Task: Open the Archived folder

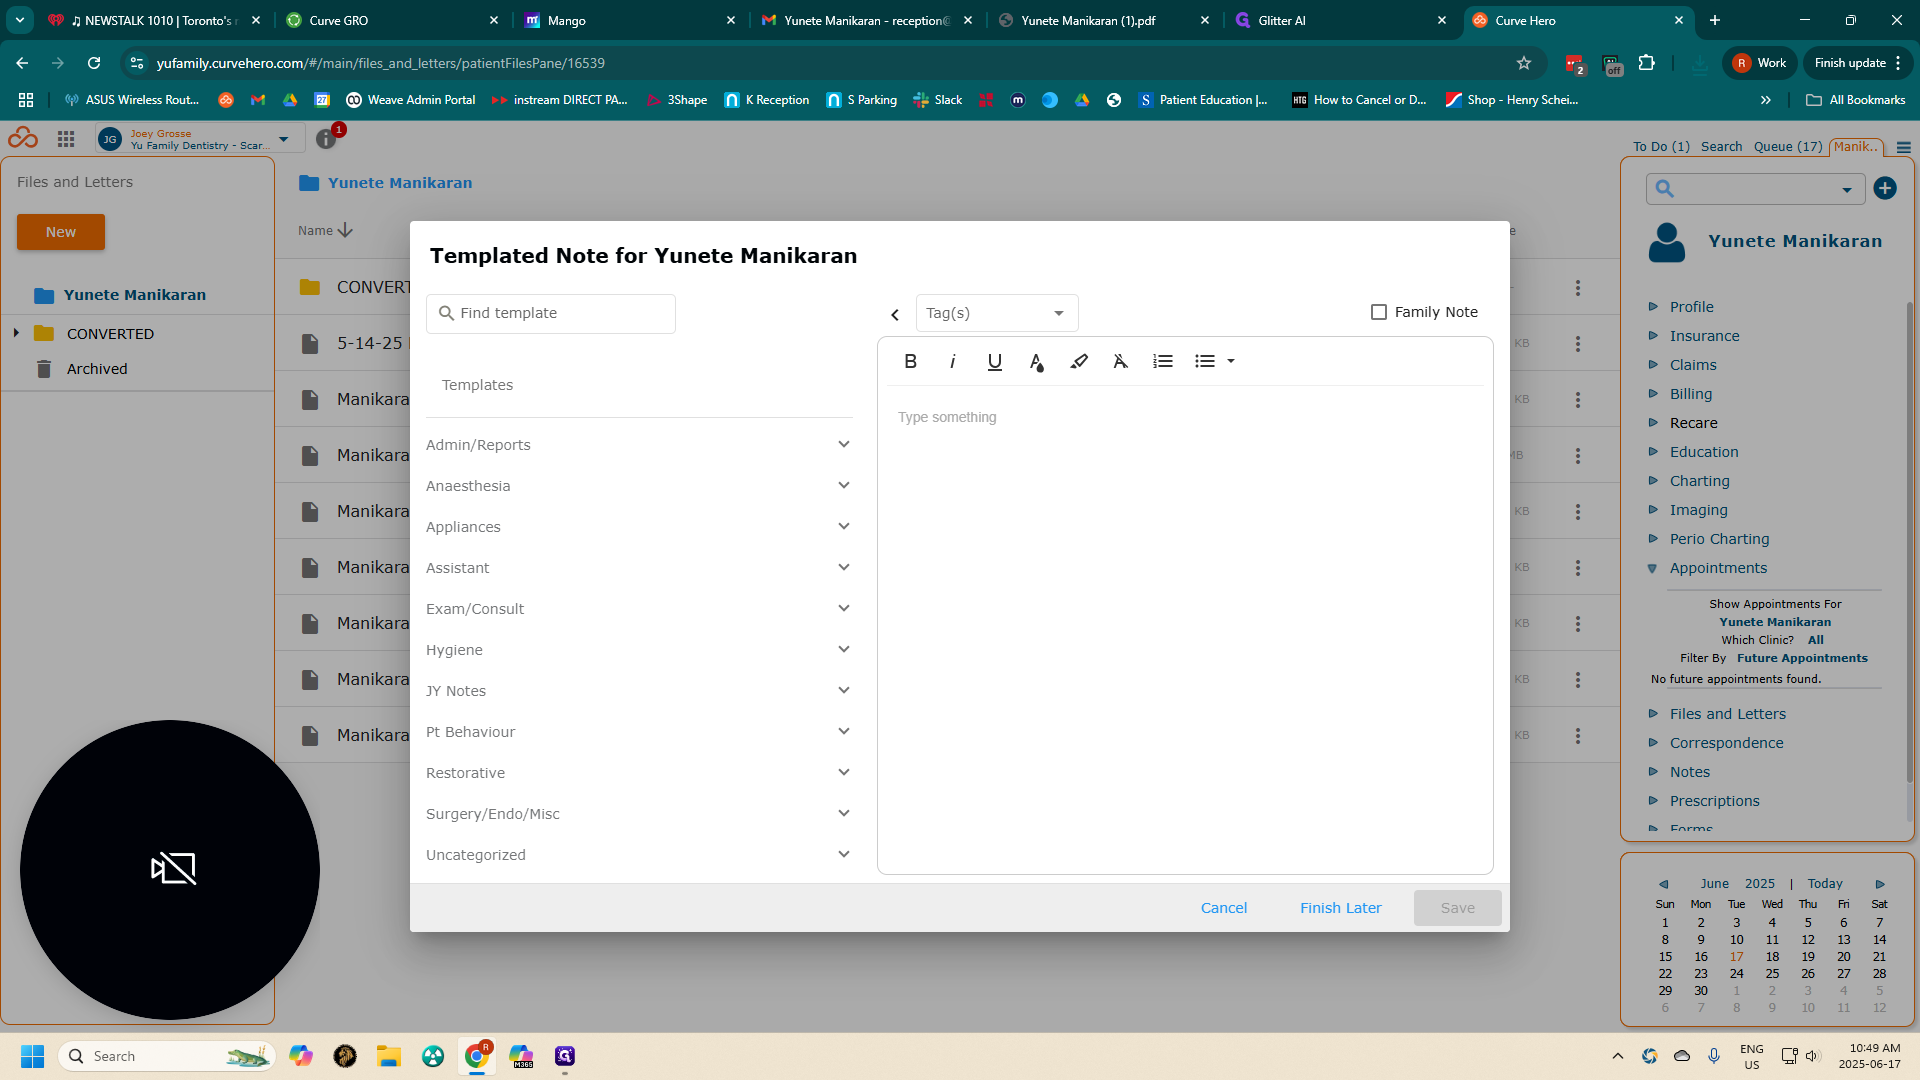Action: click(x=96, y=369)
